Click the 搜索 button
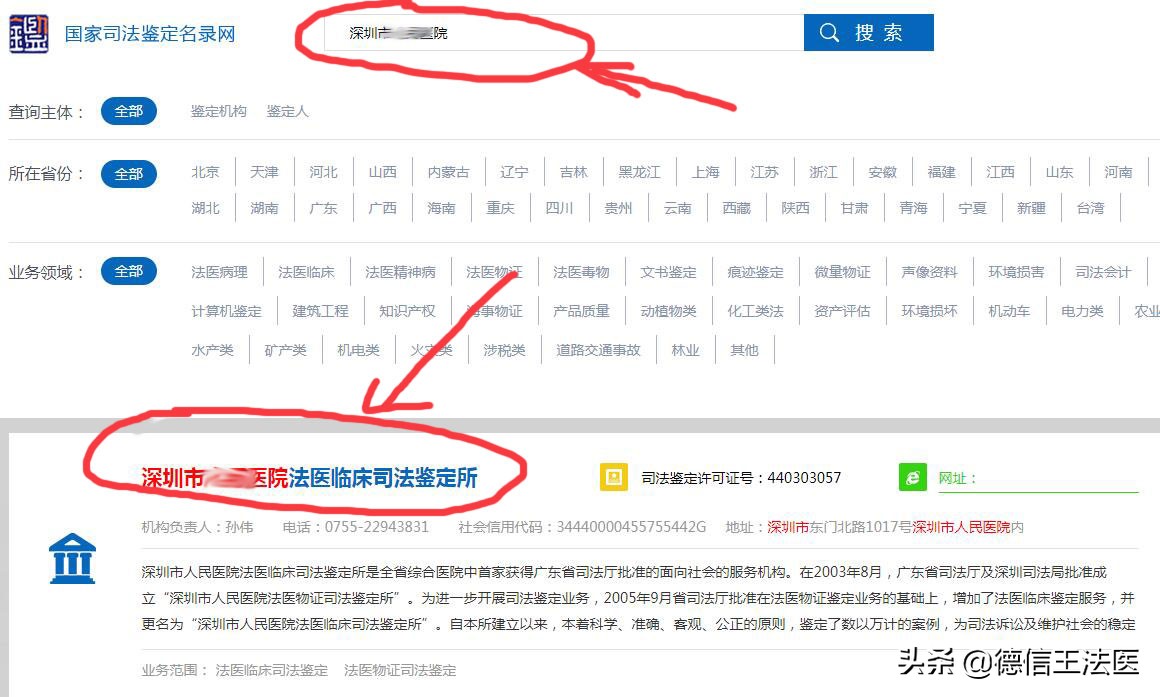The height and width of the screenshot is (697, 1160). click(869, 33)
